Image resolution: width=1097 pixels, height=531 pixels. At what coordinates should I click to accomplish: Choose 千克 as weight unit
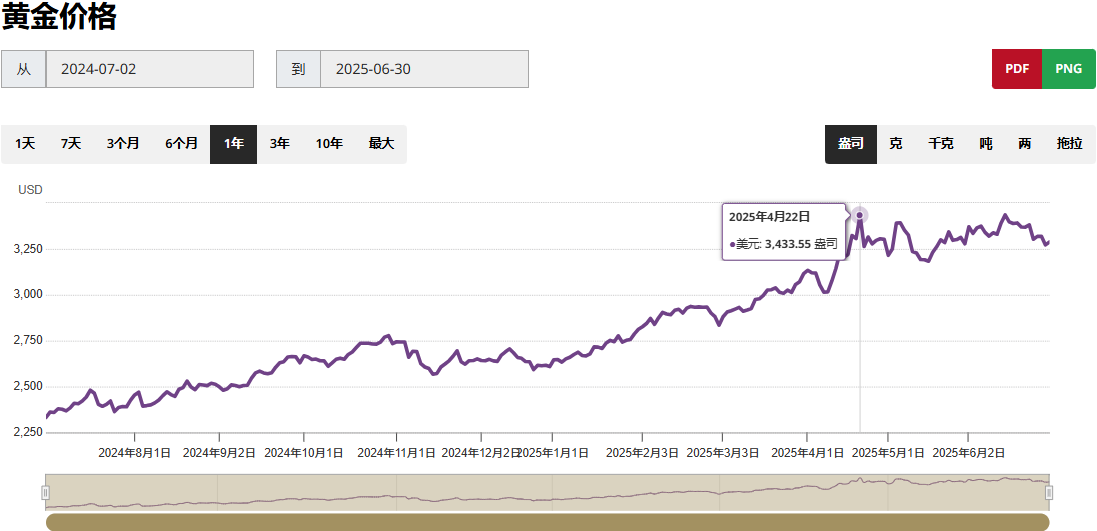(940, 144)
